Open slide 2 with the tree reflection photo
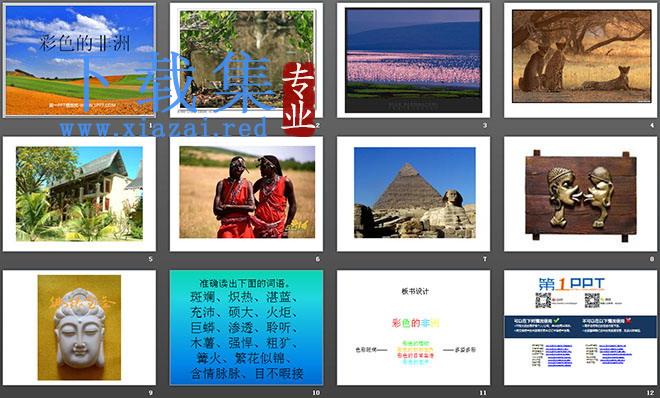Screen dimensions: 660x398 [246, 60]
